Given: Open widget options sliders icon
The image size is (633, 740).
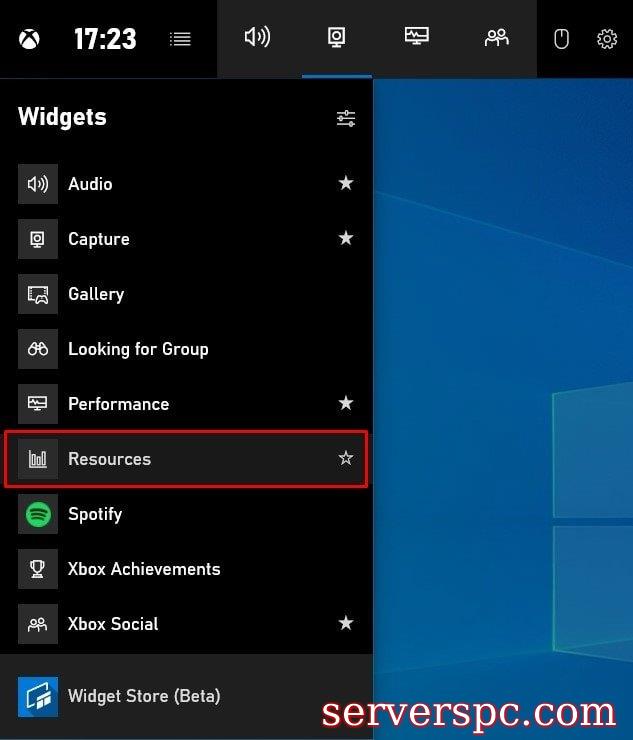Looking at the screenshot, I should pyautogui.click(x=346, y=118).
